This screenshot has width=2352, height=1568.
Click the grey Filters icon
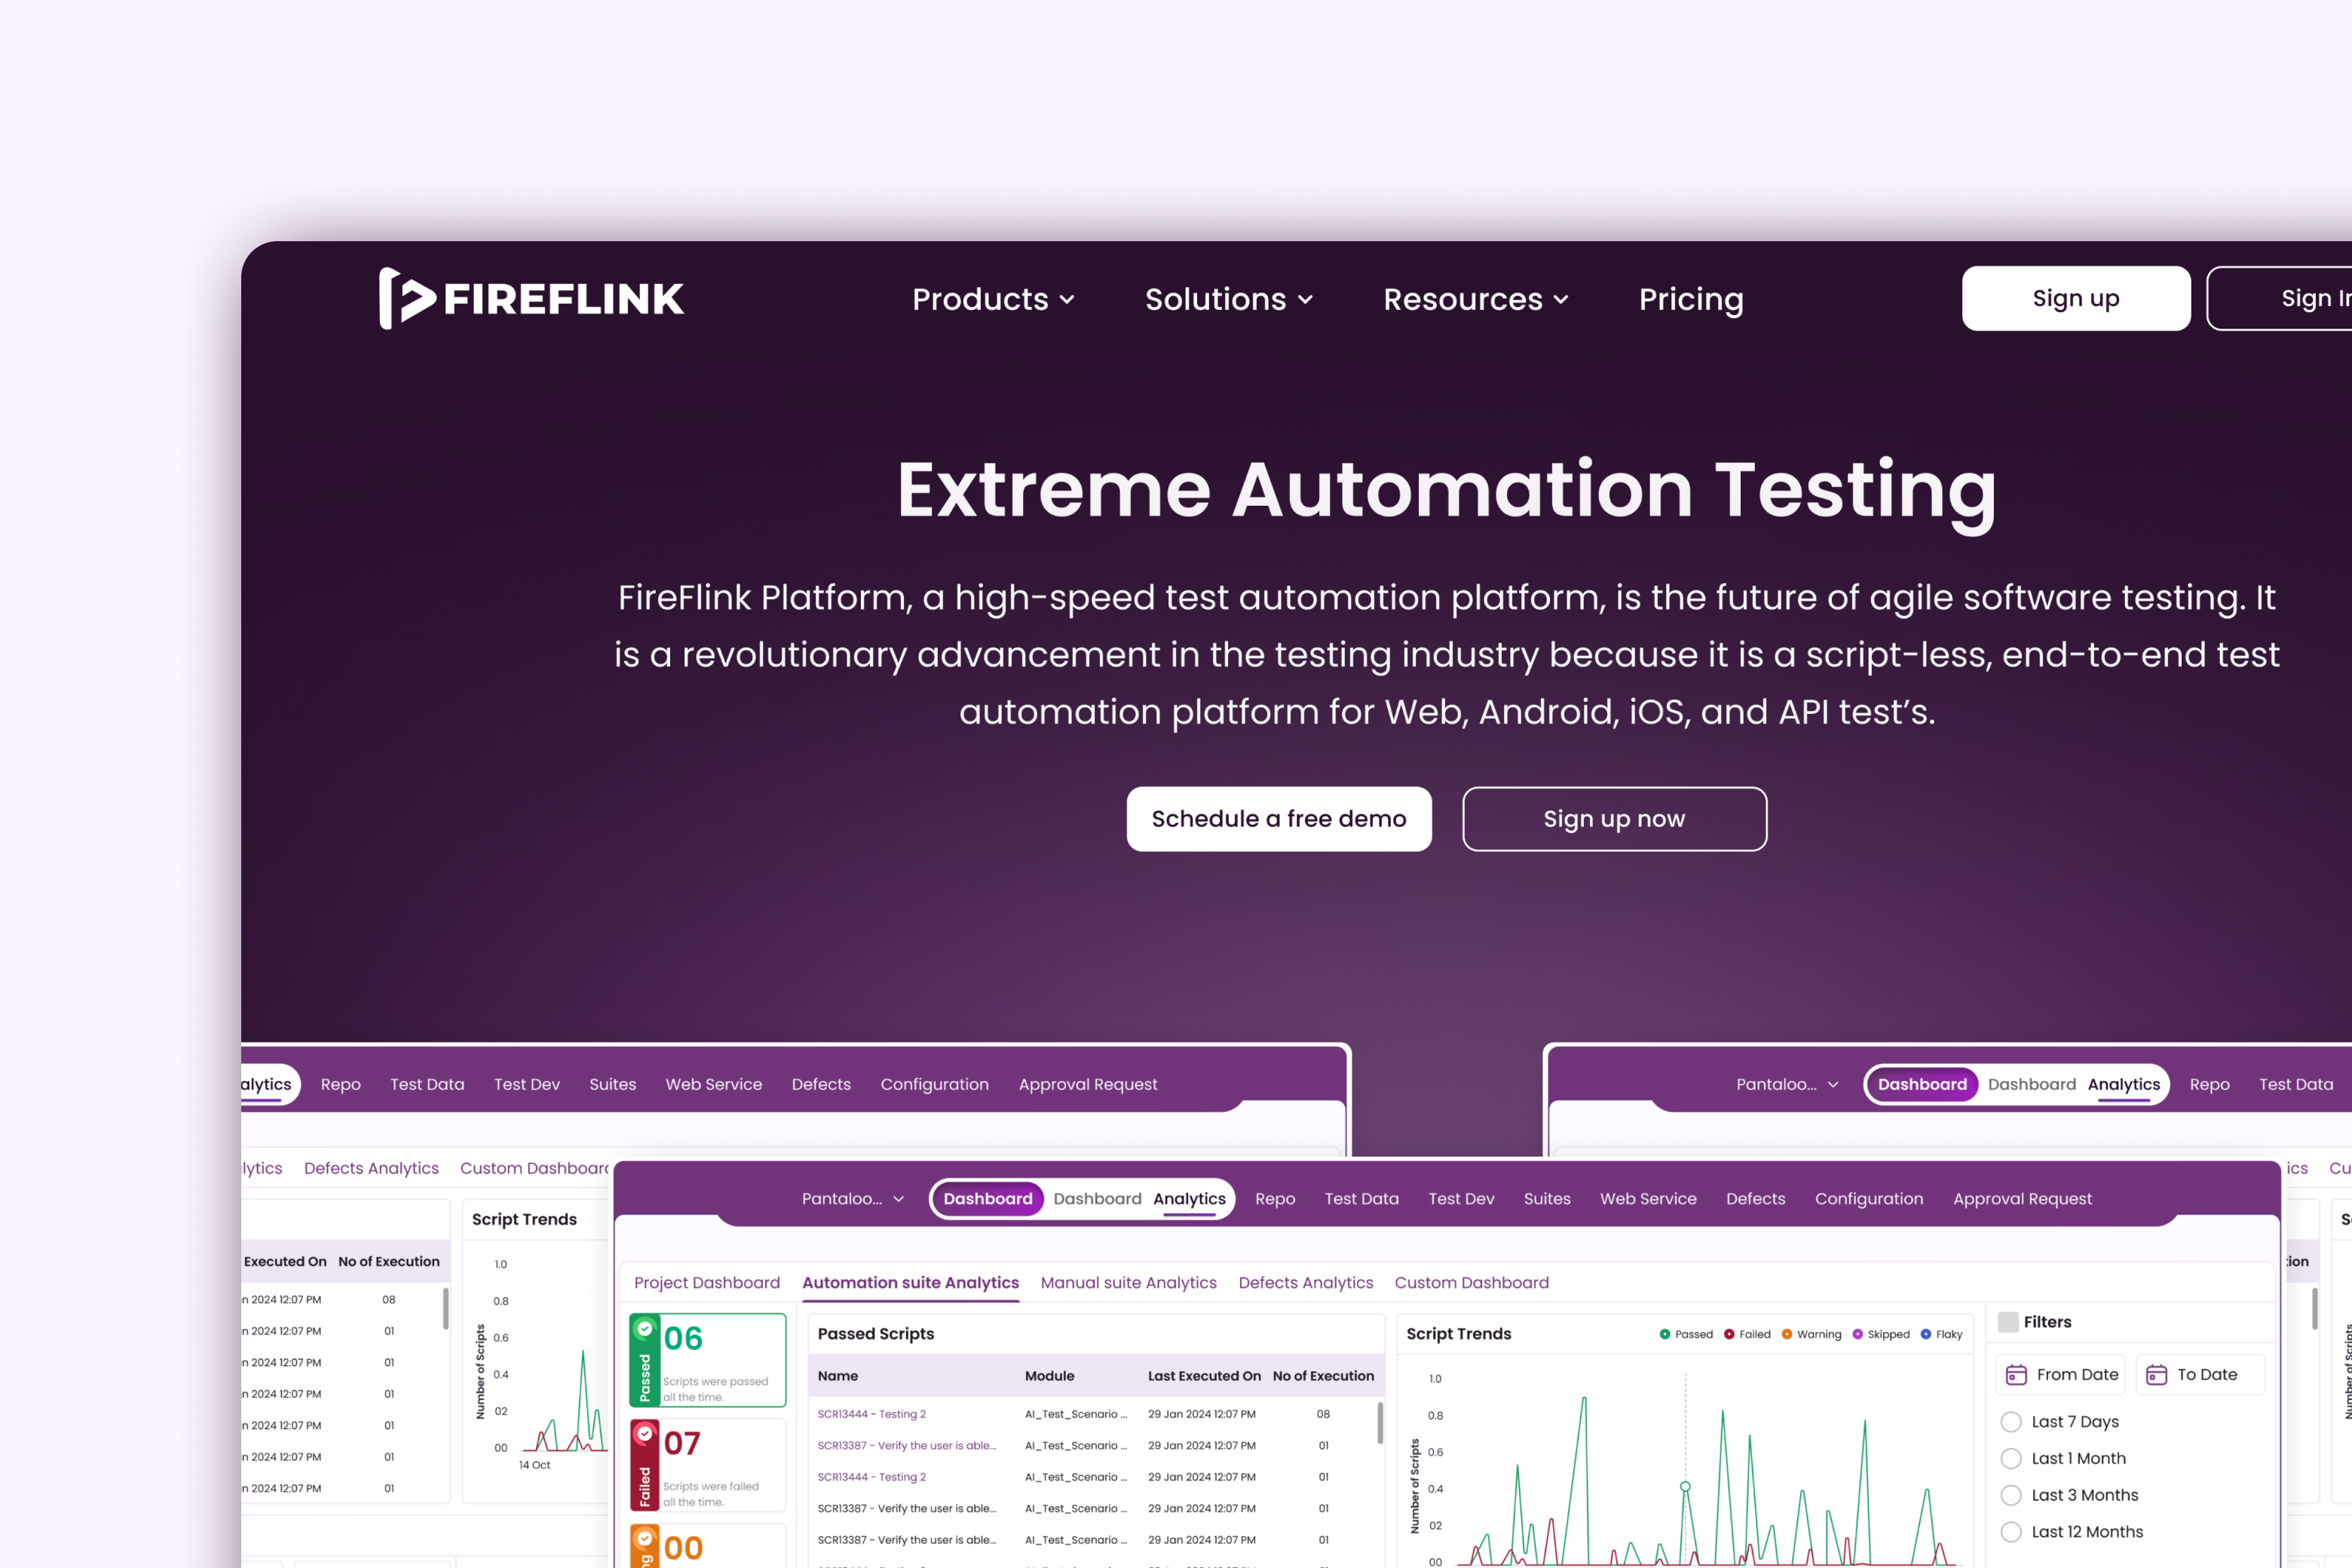point(2008,1322)
